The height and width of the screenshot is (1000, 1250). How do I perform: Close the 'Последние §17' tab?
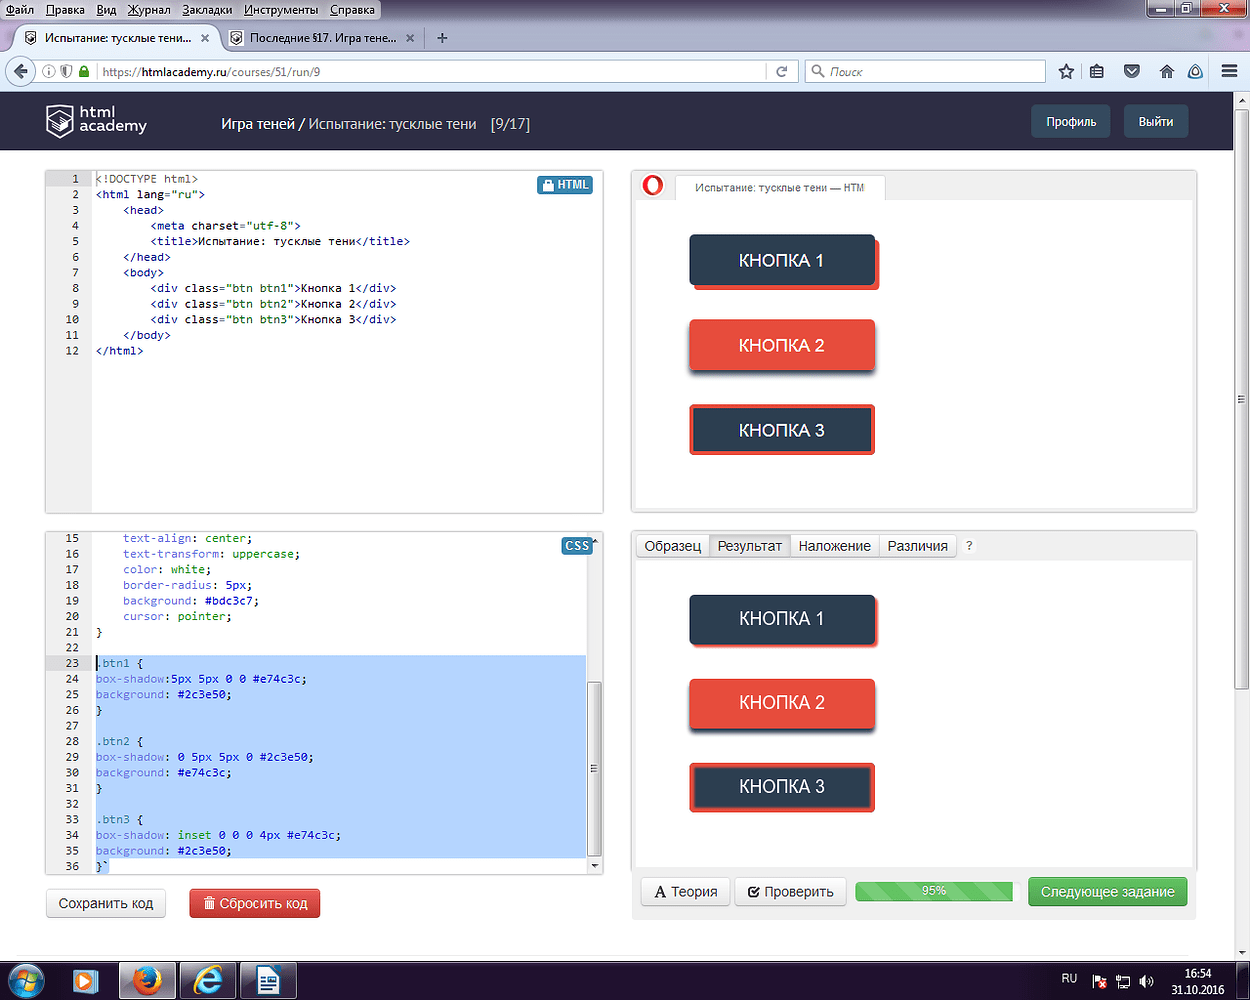point(411,38)
